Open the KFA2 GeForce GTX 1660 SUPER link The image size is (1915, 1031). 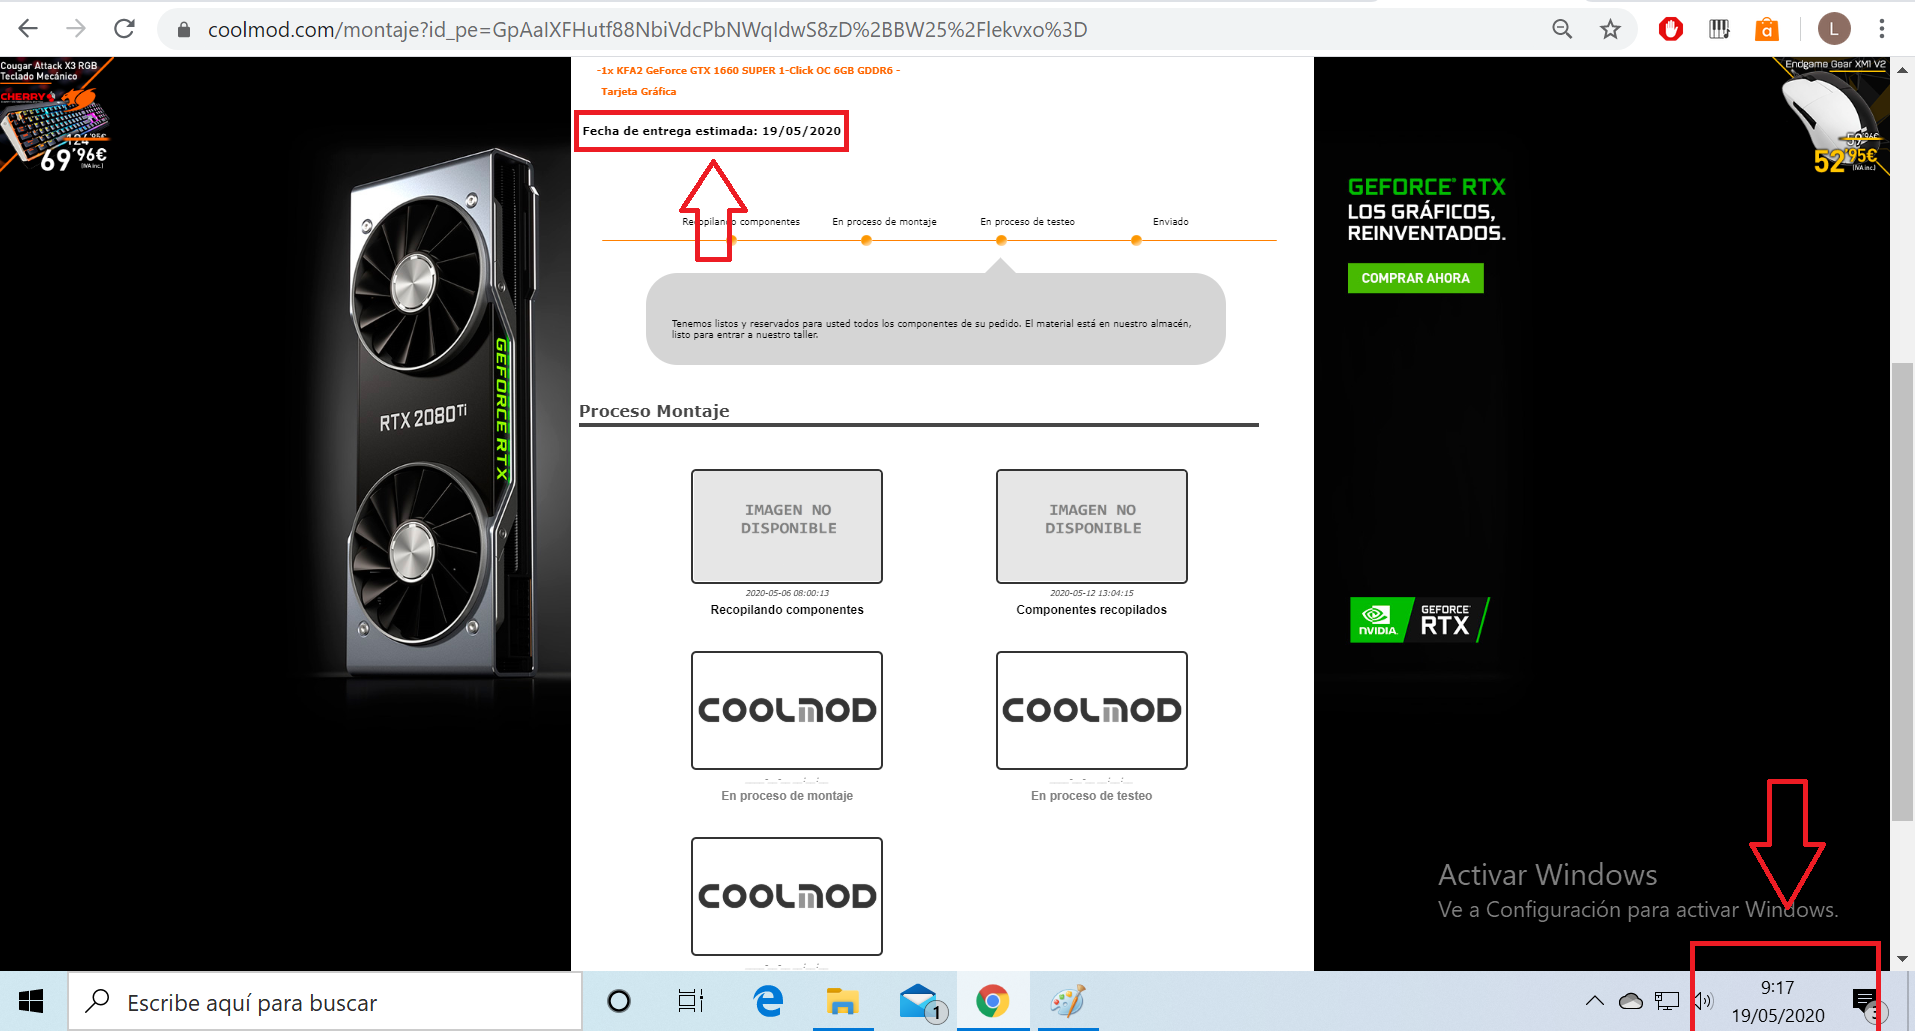pos(748,71)
